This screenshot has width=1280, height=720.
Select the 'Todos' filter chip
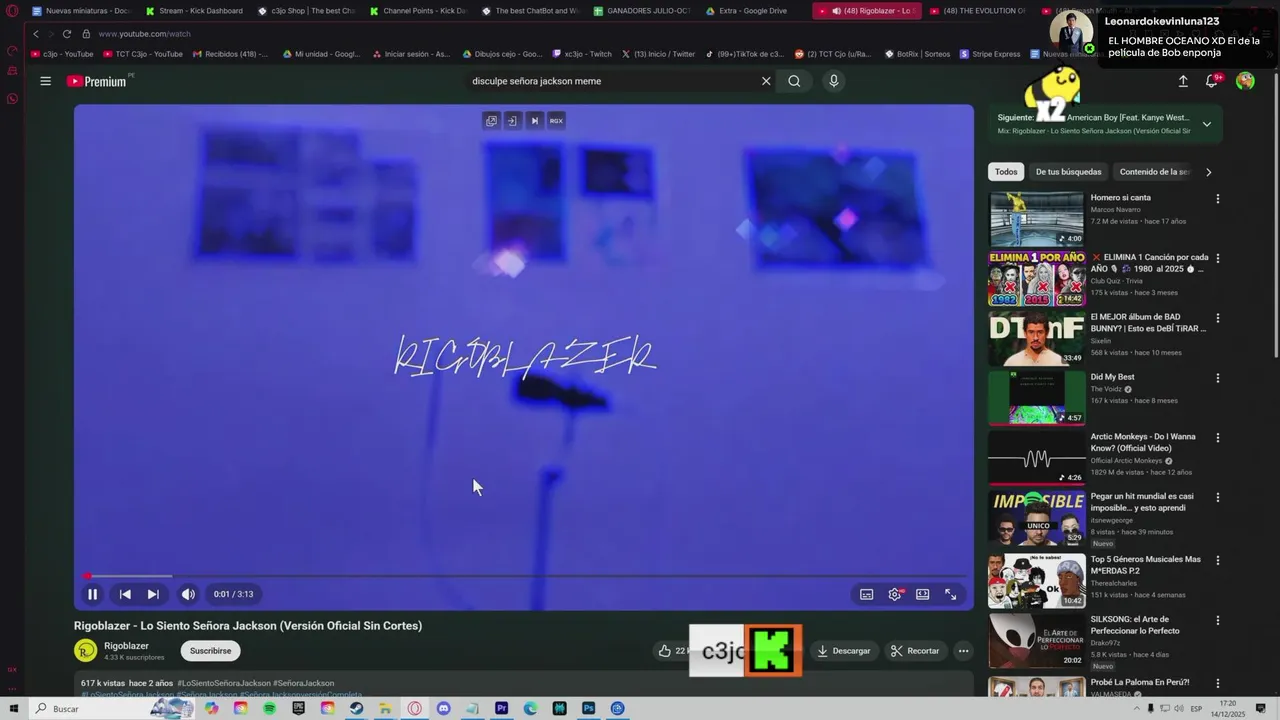1006,172
